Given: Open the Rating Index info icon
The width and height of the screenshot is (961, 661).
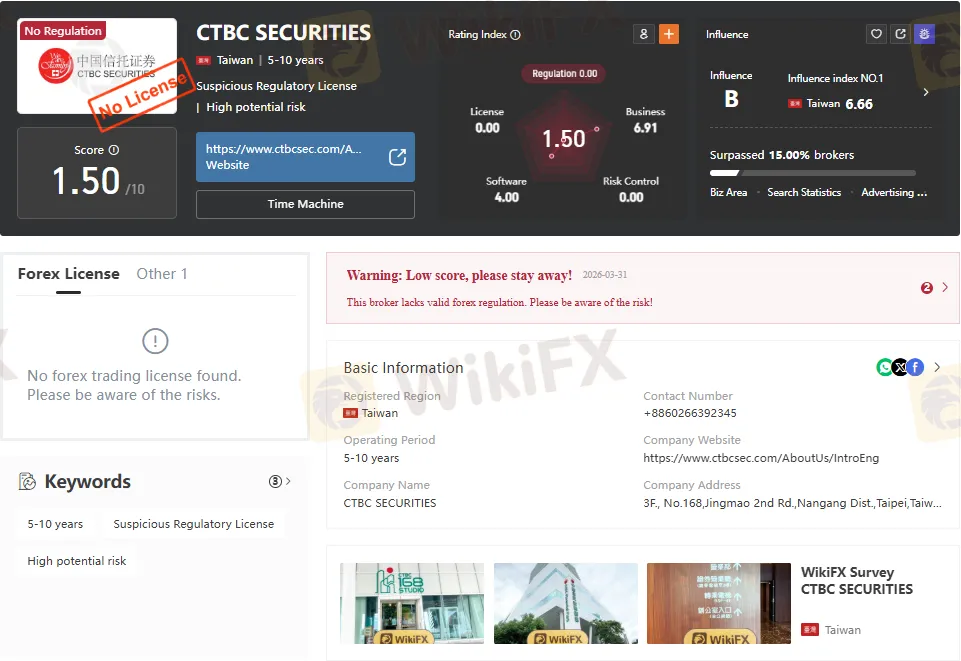Looking at the screenshot, I should point(515,35).
